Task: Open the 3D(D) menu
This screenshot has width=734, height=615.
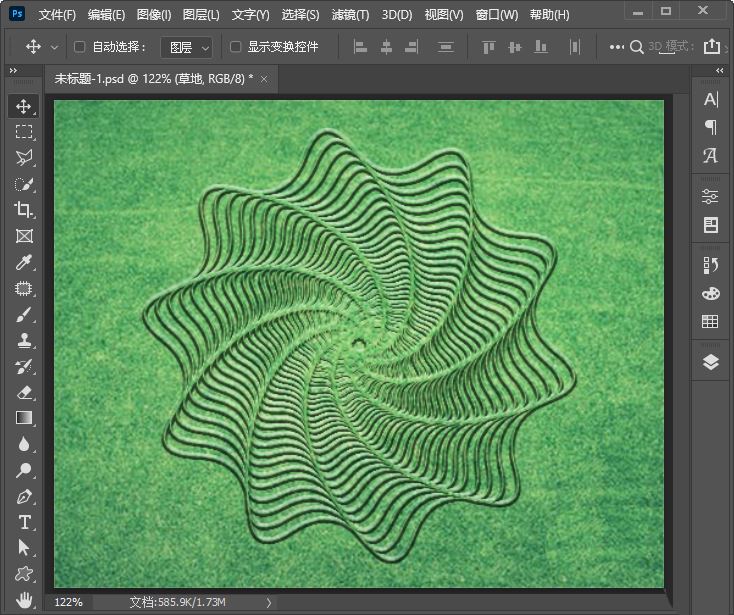Action: click(x=397, y=15)
